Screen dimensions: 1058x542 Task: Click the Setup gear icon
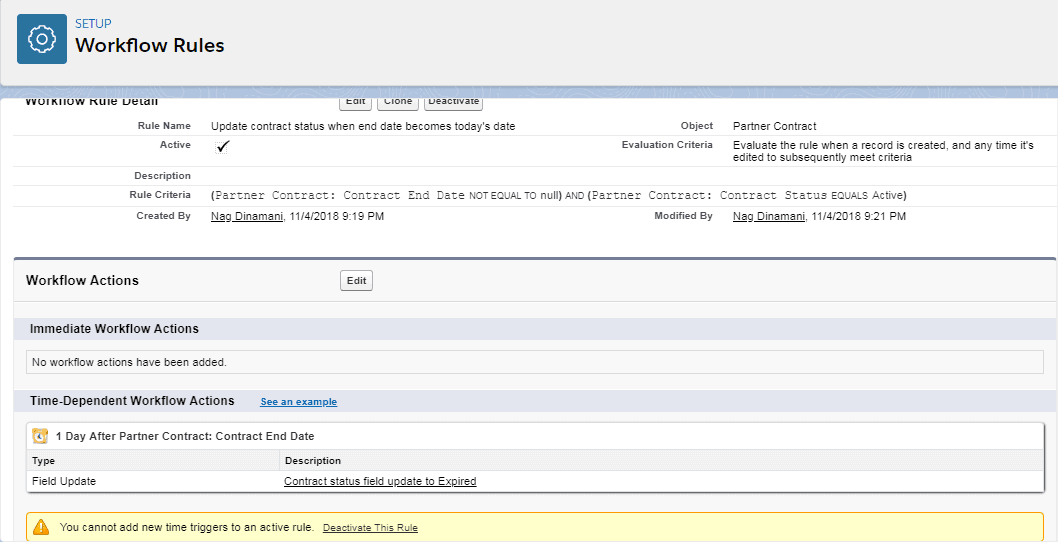(x=42, y=39)
